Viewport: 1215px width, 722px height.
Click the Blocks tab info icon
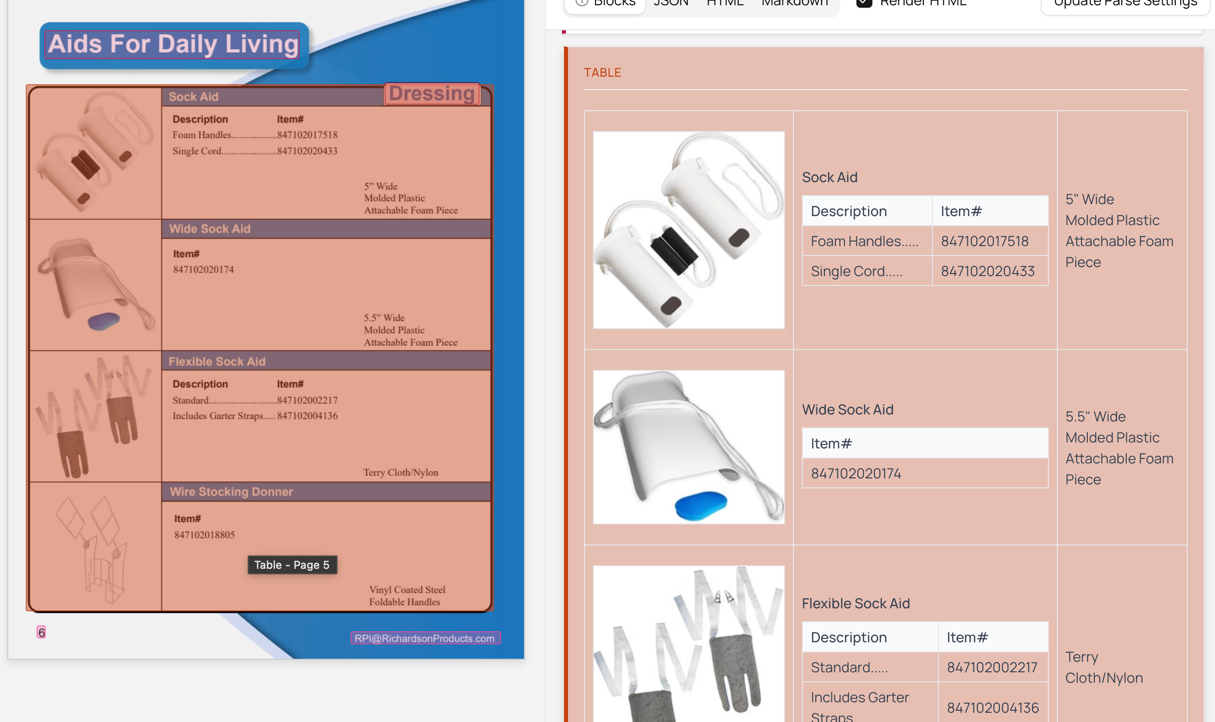[x=581, y=3]
